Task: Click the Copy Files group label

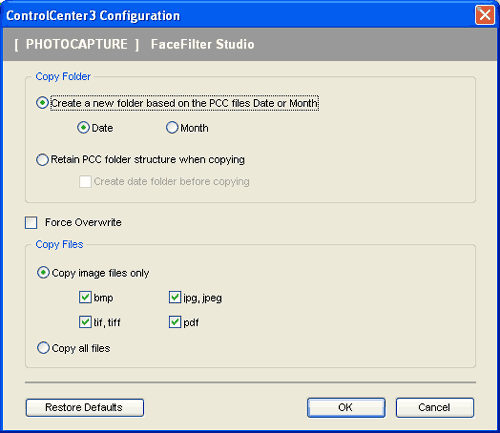Action: 59,245
